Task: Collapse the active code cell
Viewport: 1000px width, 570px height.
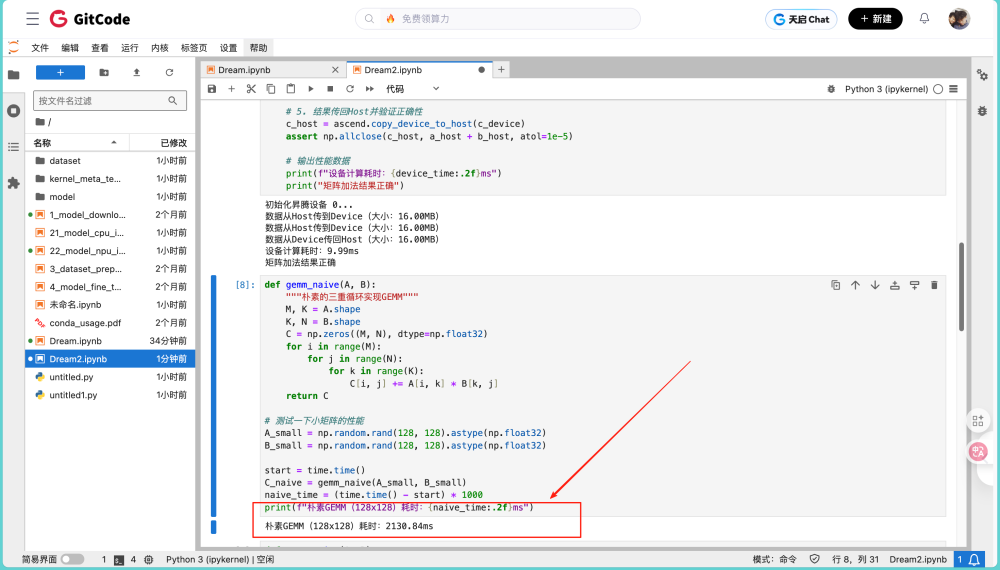Action: pos(214,396)
